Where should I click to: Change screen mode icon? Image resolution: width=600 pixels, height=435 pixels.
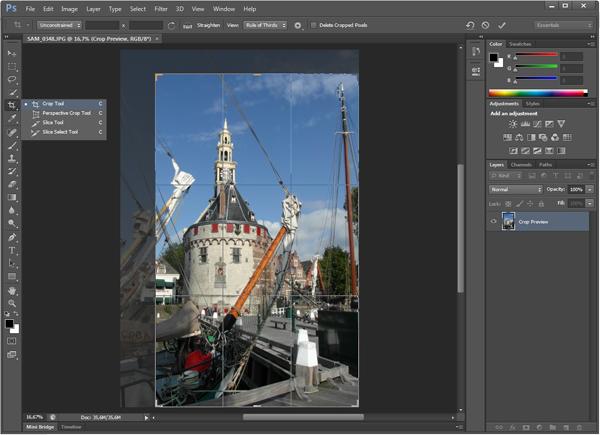tap(11, 355)
